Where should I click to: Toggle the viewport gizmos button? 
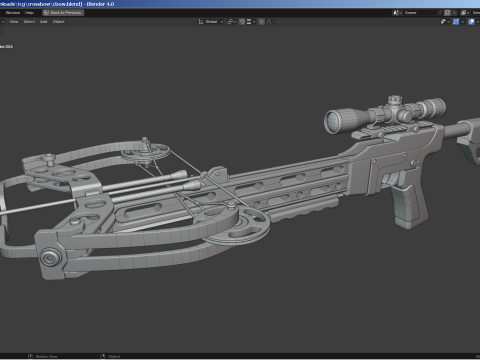pos(456,22)
